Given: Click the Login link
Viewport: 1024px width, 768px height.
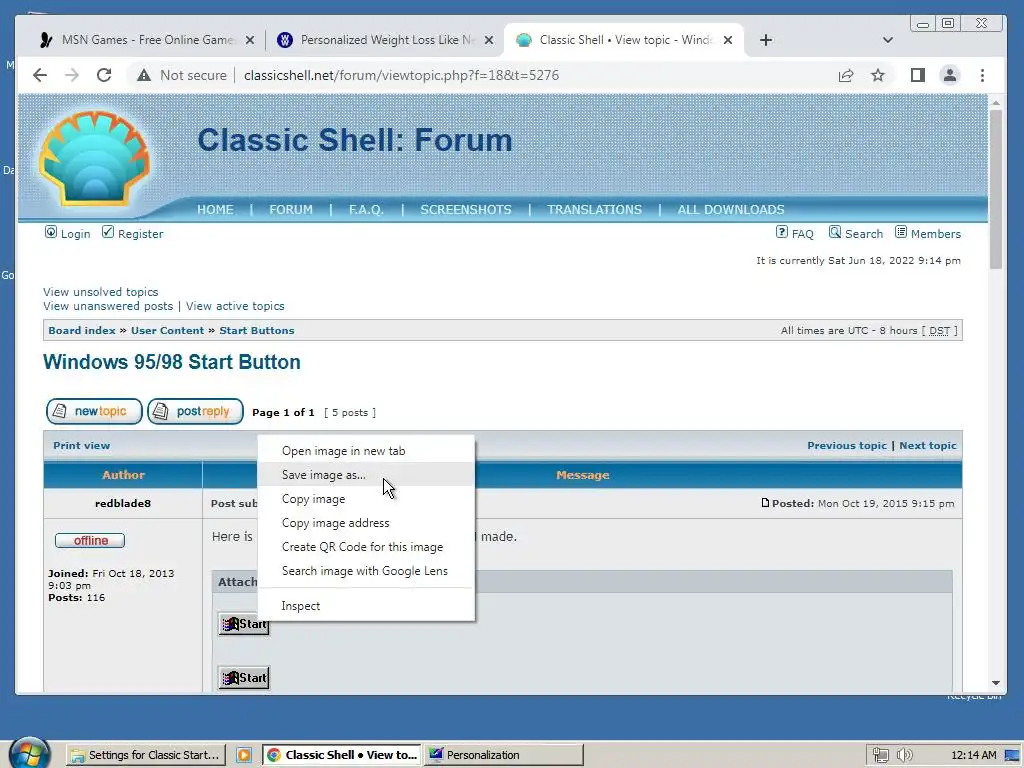Looking at the screenshot, I should tap(68, 233).
